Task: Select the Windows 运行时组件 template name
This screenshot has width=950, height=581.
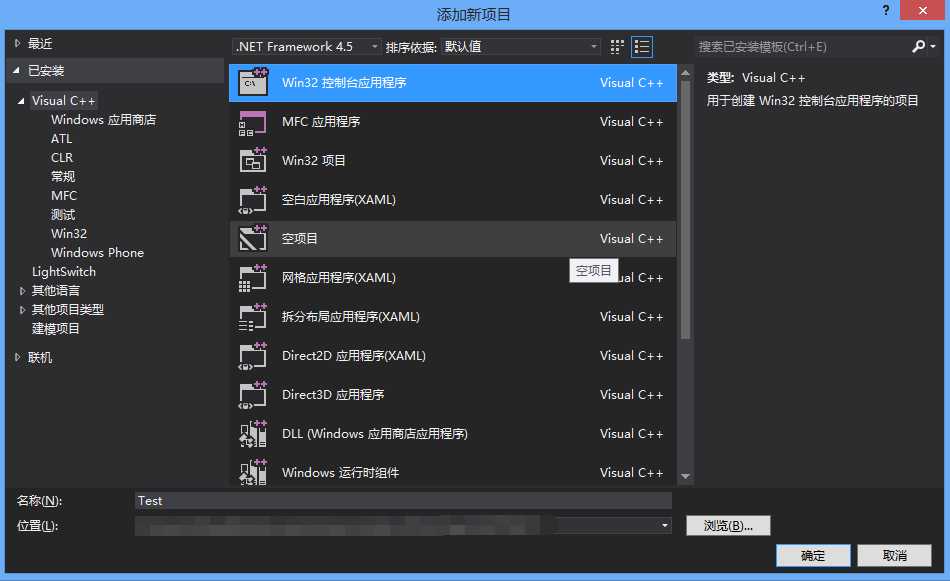Action: tap(340, 473)
